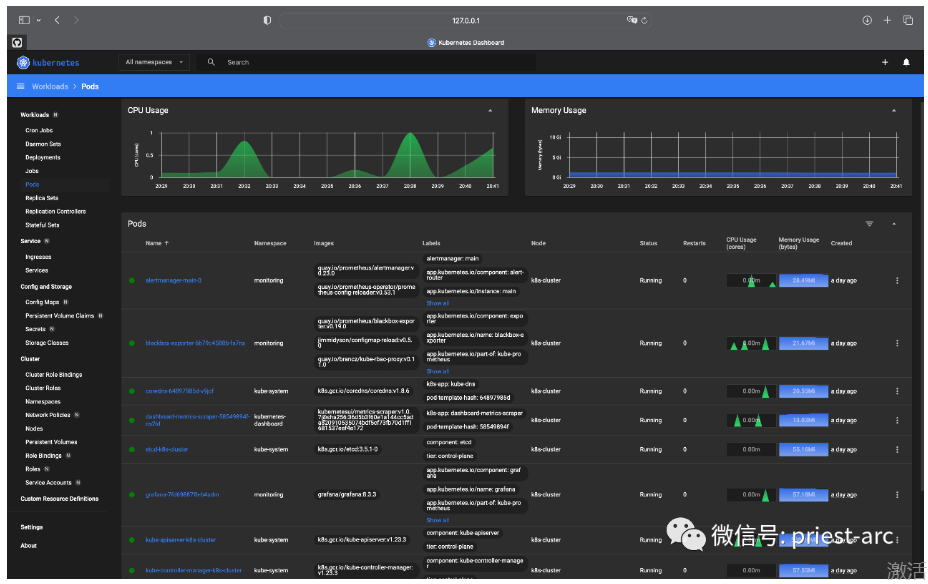Viewport: 928px width, 584px height.
Task: Go back using browser back arrow
Action: [x=57, y=20]
